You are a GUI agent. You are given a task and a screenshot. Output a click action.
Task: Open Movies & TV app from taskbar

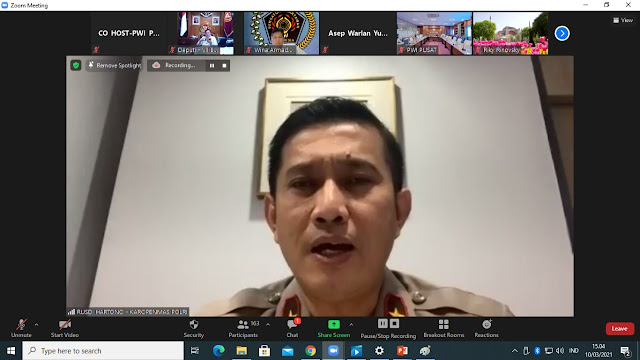(356, 351)
